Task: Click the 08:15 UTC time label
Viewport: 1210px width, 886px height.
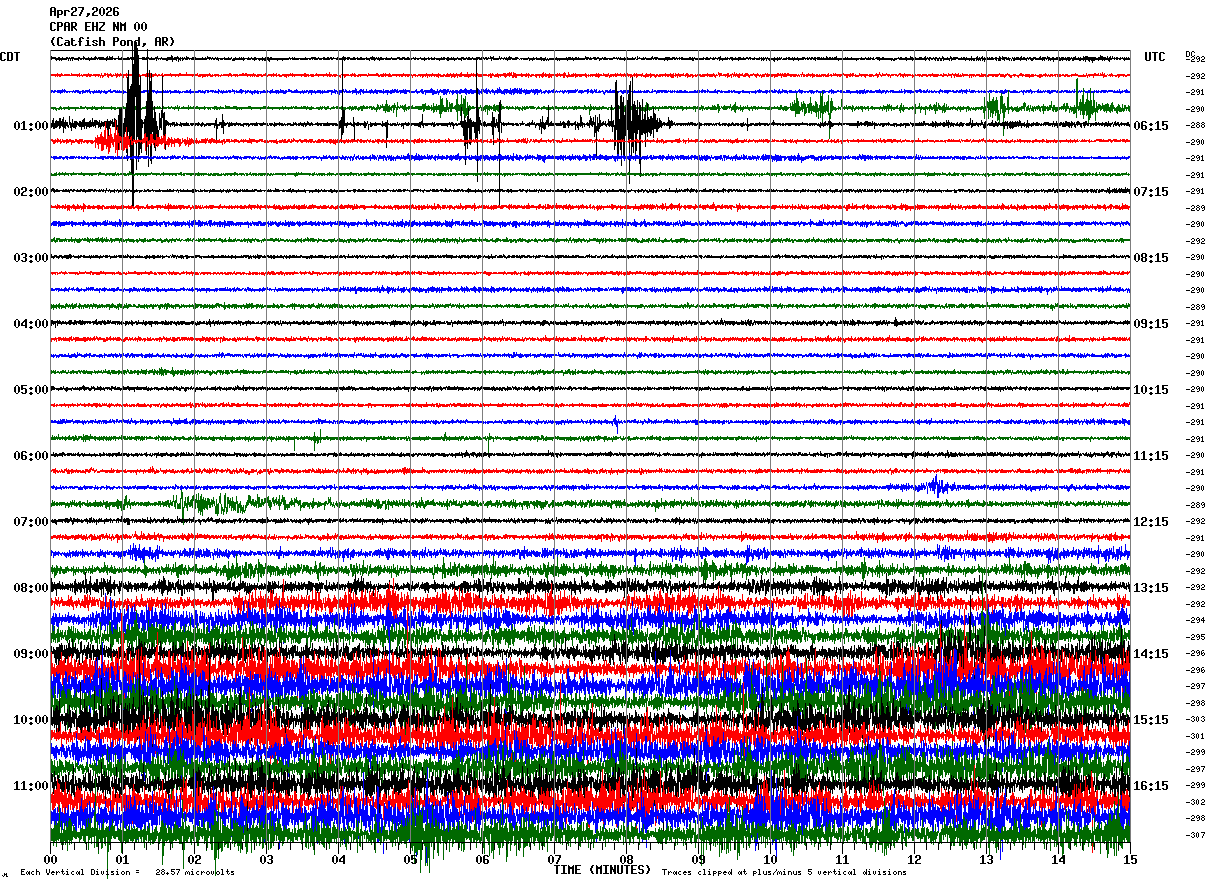Action: click(1150, 258)
